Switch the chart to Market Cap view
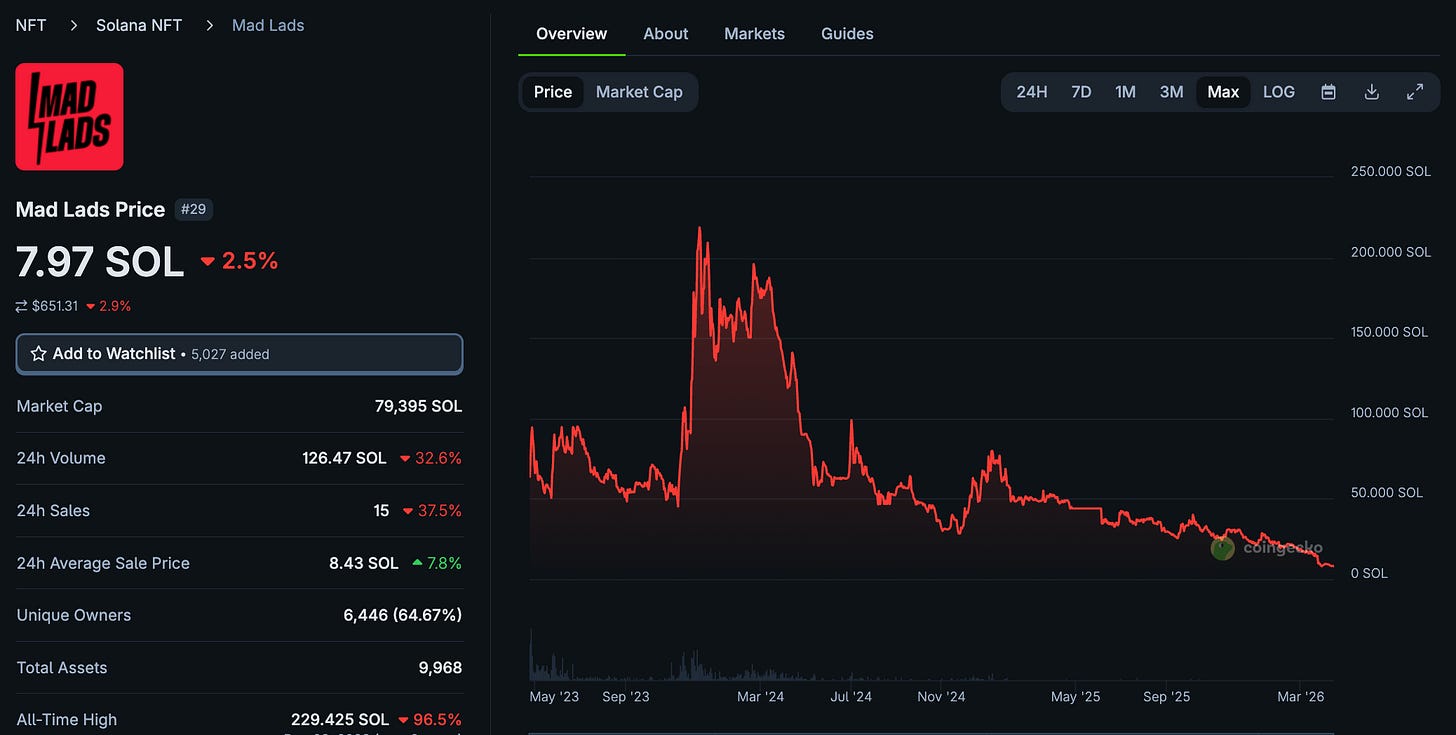The width and height of the screenshot is (1456, 735). (x=639, y=92)
